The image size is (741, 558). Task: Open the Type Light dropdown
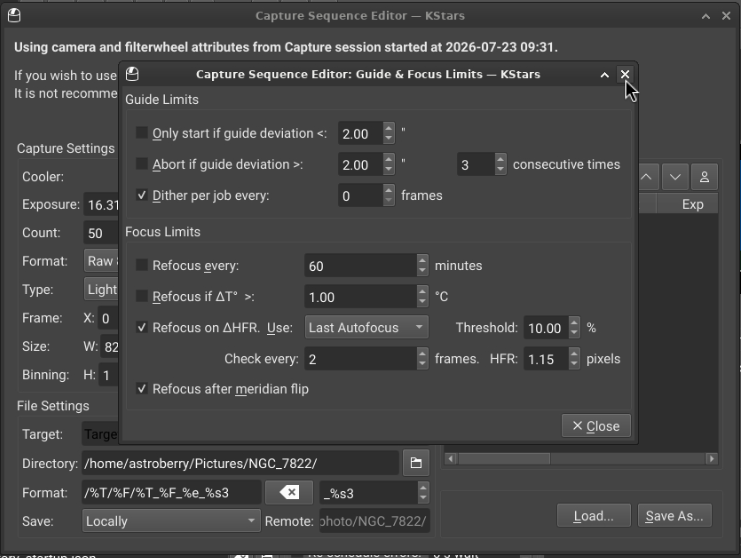coord(102,289)
